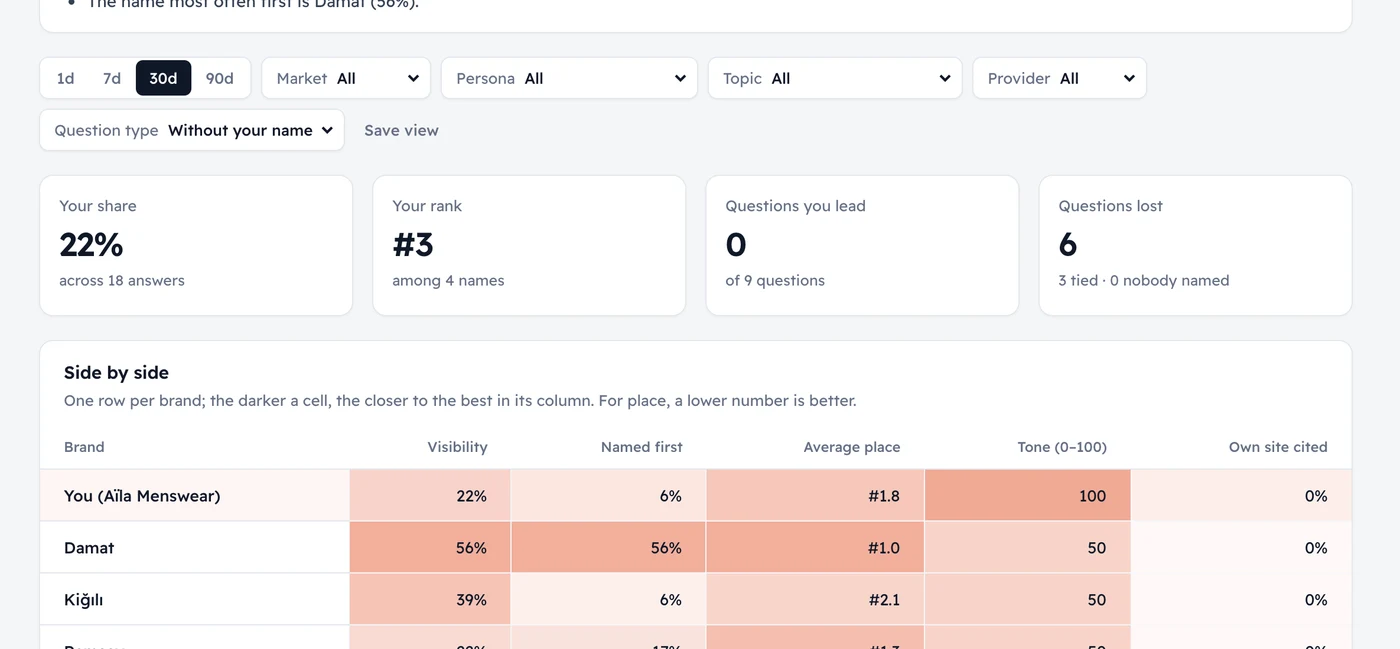The width and height of the screenshot is (1400, 649).
Task: Expand the Persona filter dropdown
Action: point(569,78)
